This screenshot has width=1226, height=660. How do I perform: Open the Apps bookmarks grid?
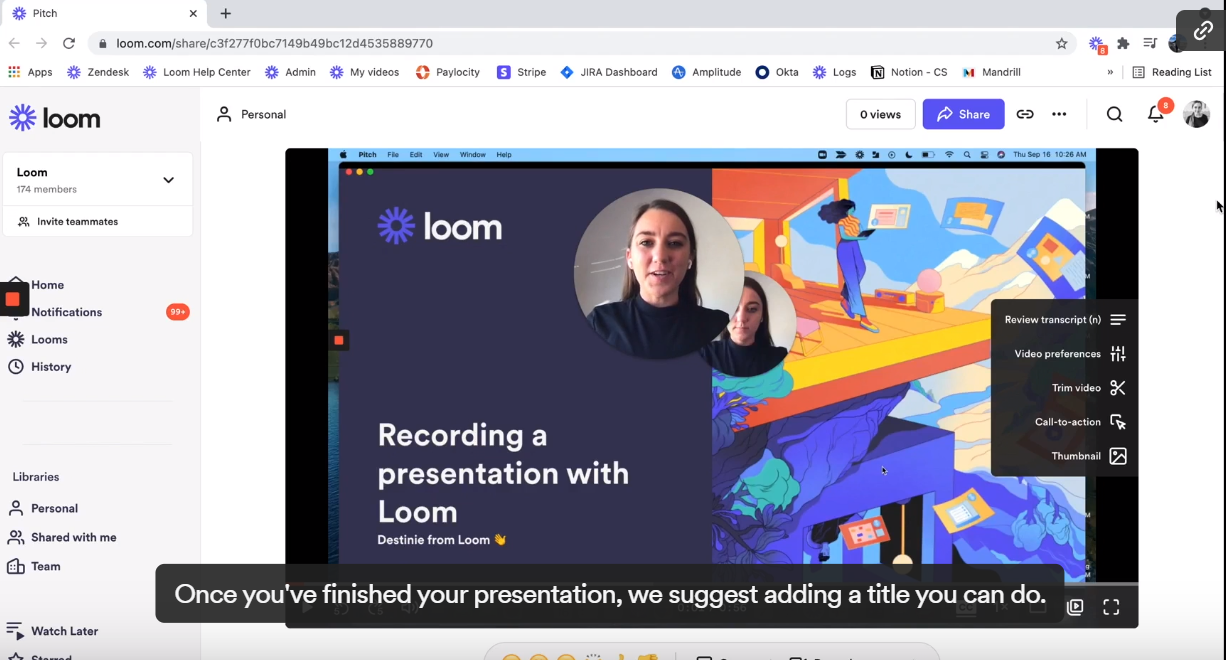click(30, 72)
